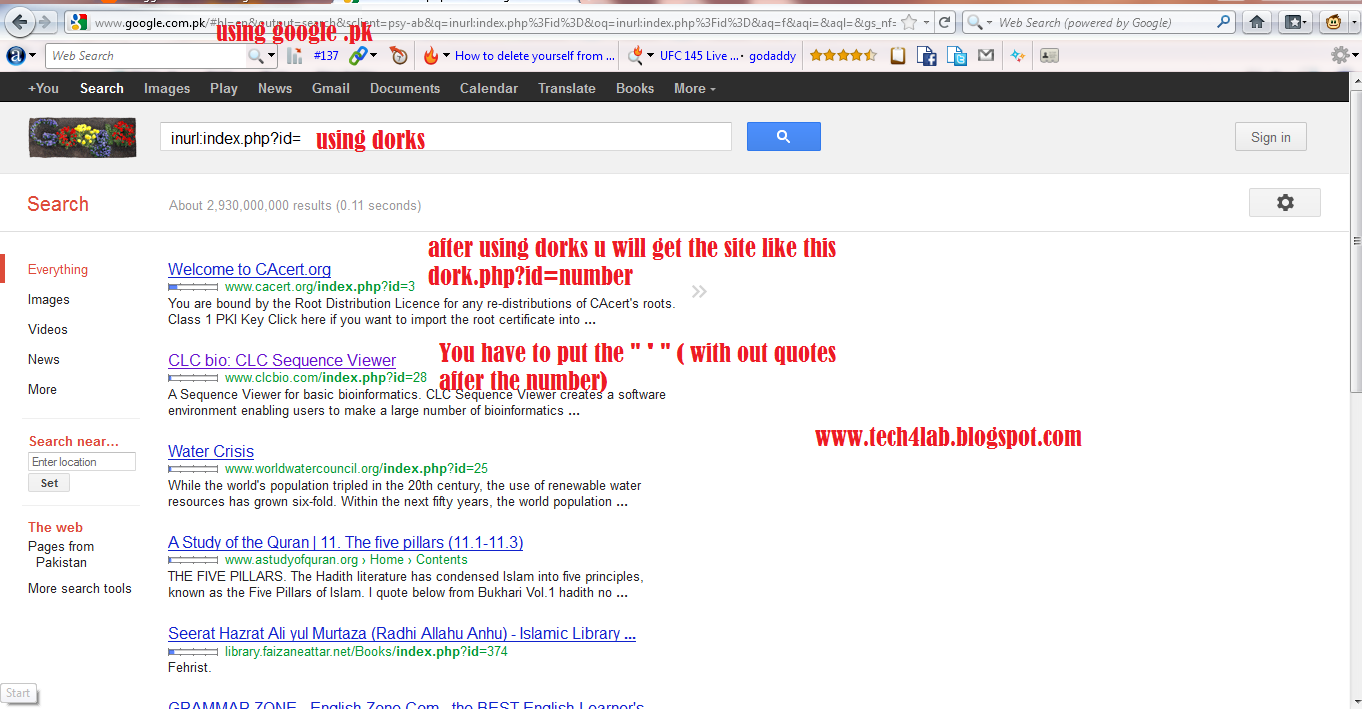
Task: Open Google search settings gear button
Action: [x=1285, y=203]
